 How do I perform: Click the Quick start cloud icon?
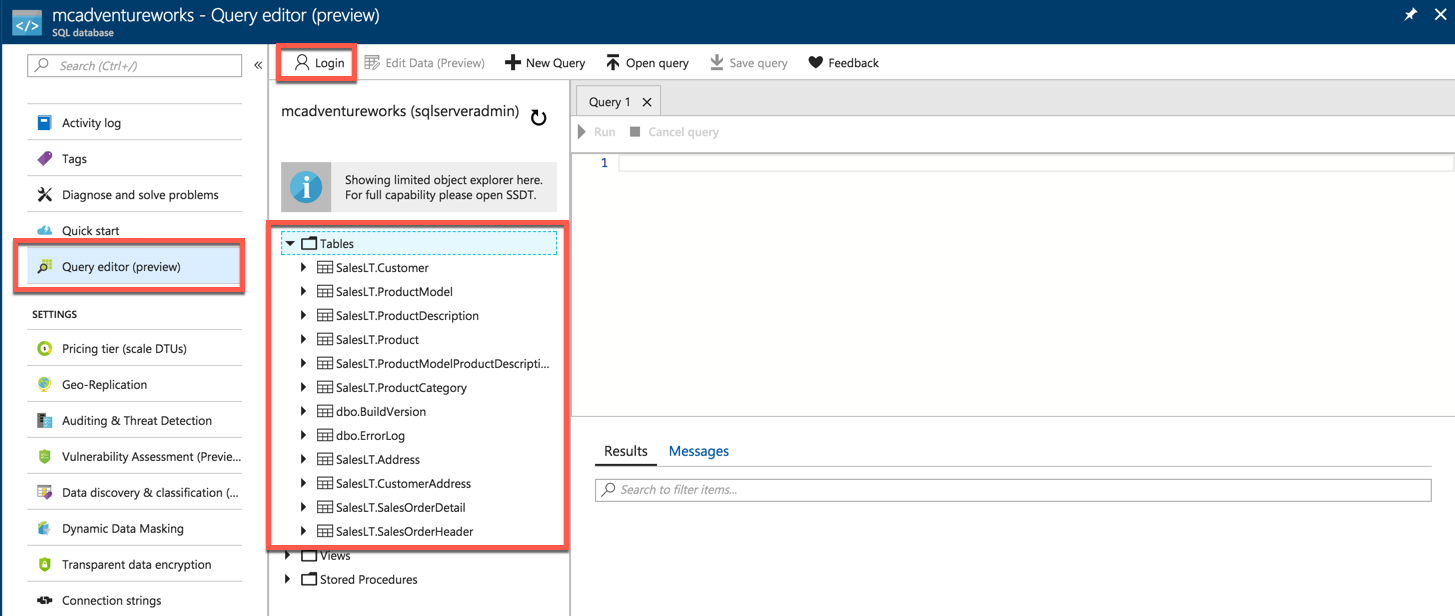pos(44,231)
